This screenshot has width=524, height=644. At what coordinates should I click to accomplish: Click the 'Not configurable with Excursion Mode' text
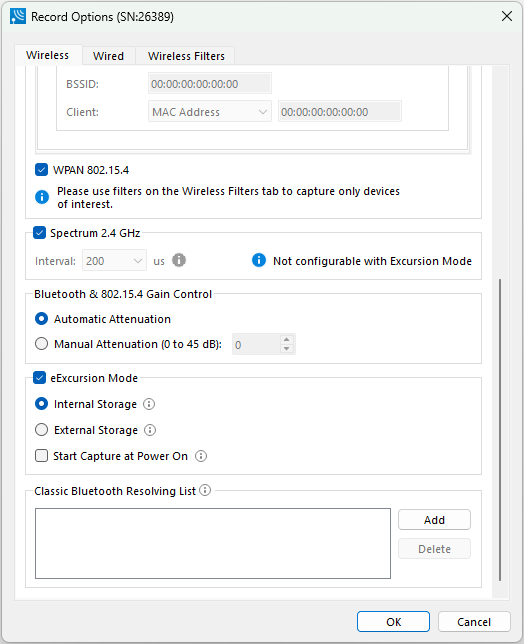(x=372, y=261)
